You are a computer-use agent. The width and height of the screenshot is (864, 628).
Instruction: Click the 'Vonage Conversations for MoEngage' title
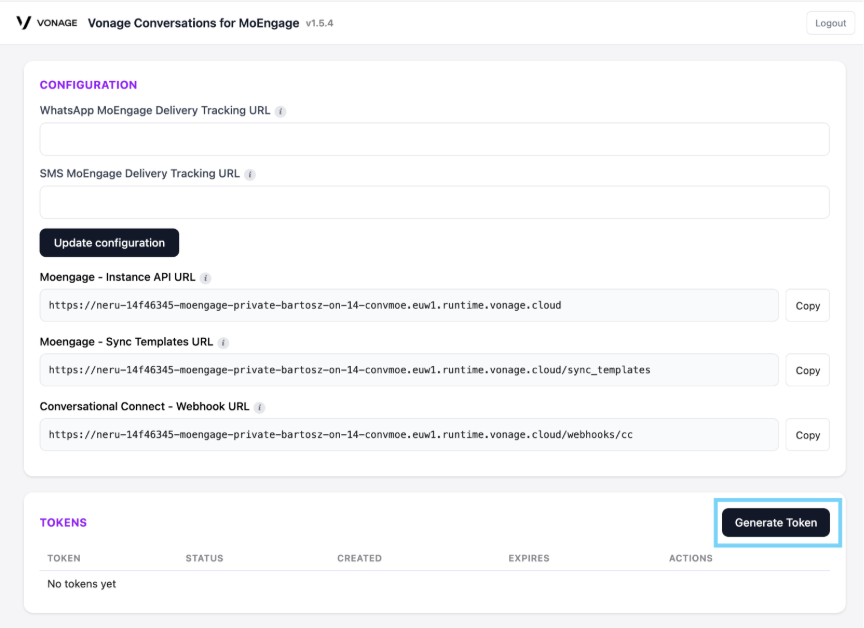point(193,23)
